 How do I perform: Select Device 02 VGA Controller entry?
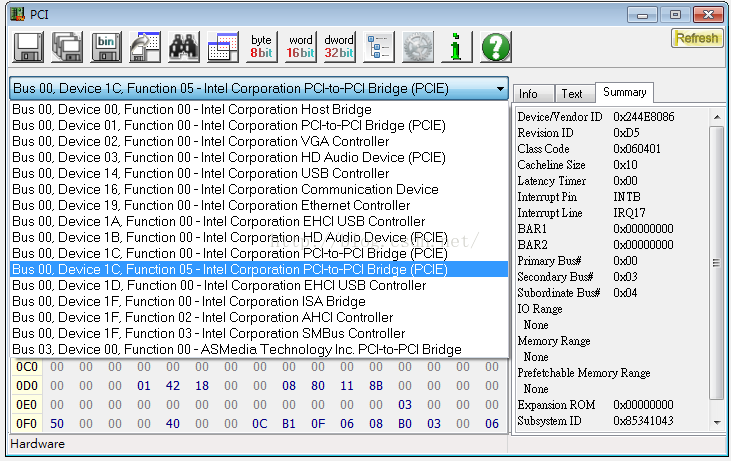point(259,141)
